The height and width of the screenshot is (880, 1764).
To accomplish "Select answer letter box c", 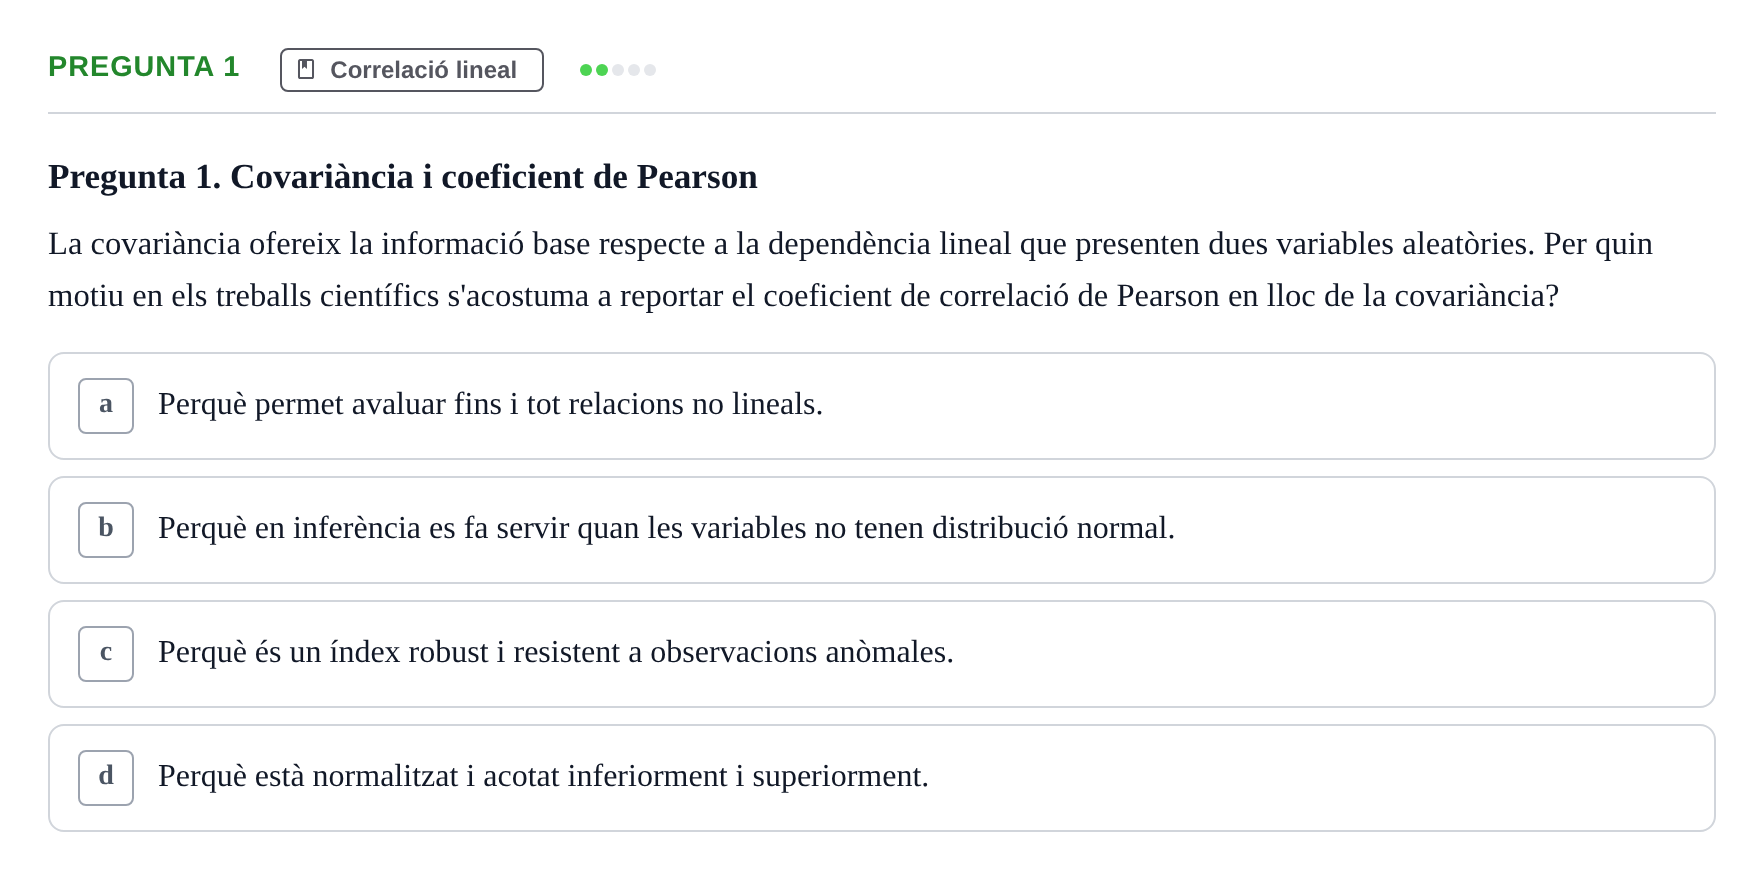I will click(106, 654).
